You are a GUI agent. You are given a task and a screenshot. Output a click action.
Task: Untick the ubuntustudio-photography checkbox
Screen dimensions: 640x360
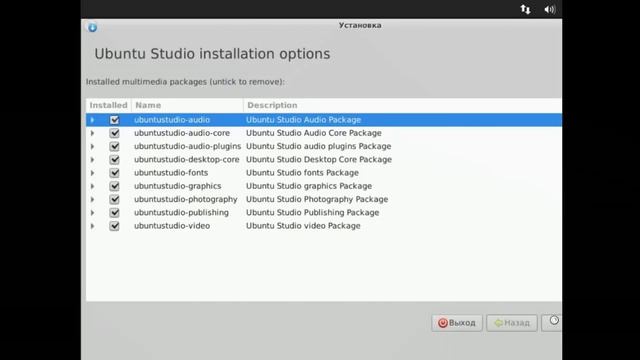tap(114, 199)
